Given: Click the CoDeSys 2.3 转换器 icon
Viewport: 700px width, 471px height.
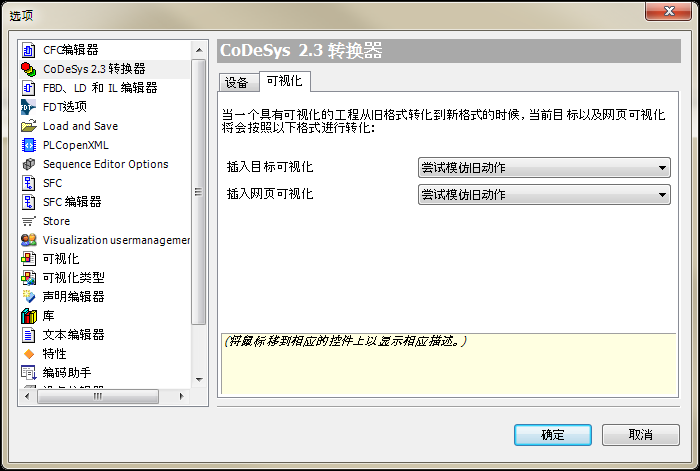Looking at the screenshot, I should point(29,69).
